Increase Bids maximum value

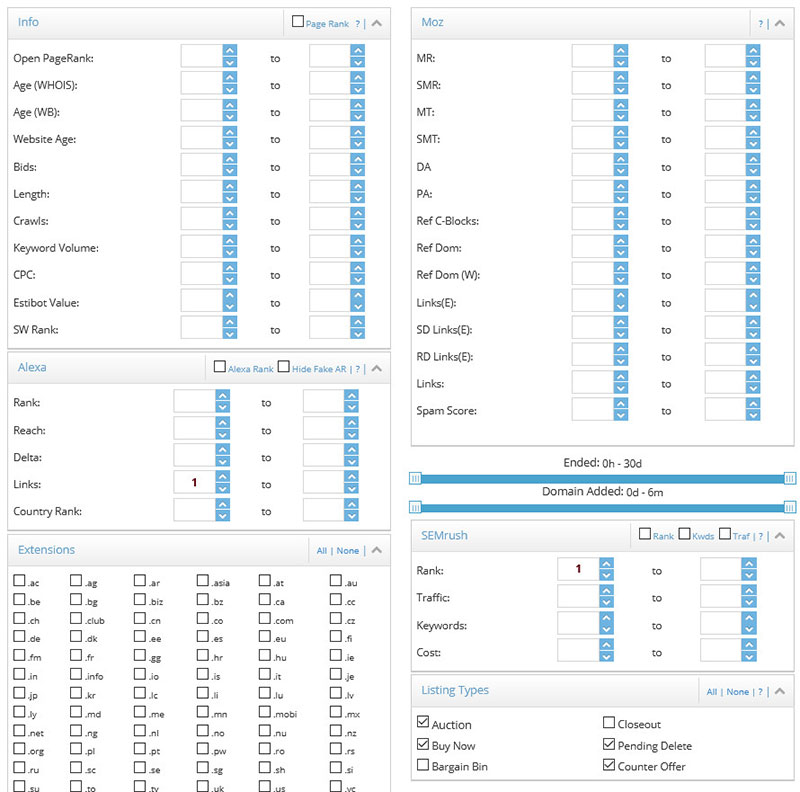pos(358,159)
